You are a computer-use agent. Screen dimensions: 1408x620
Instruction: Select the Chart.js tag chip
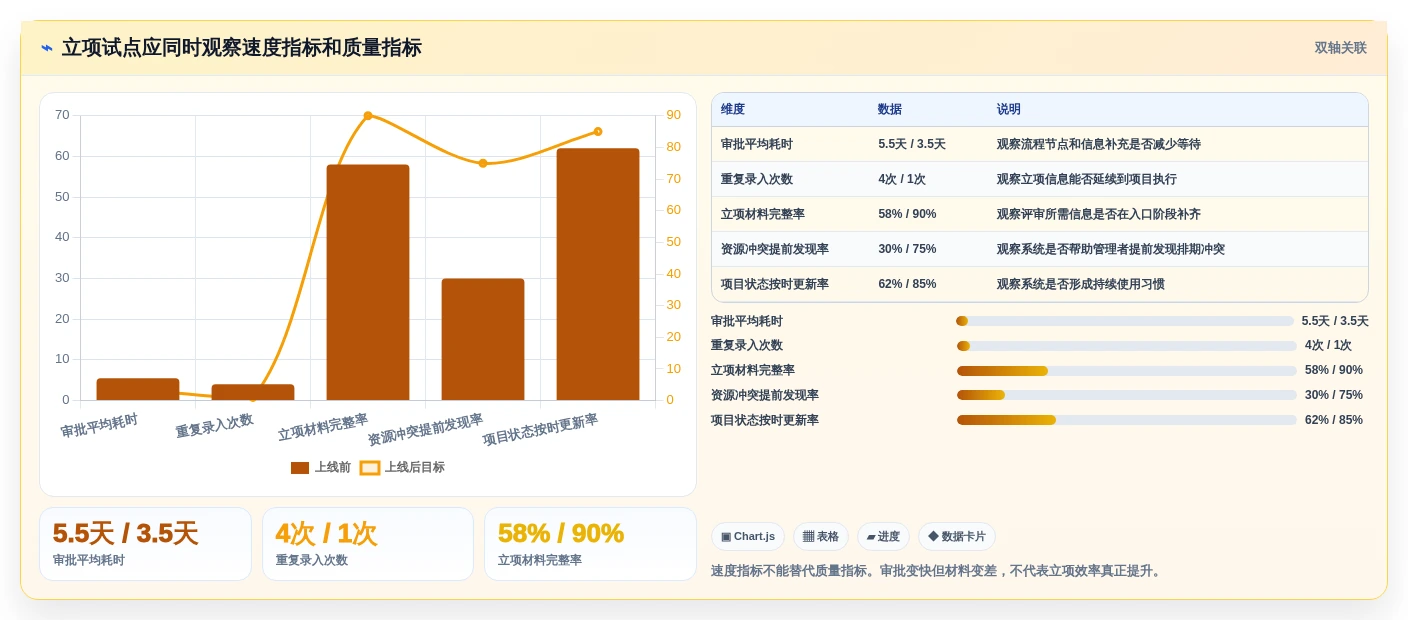pos(748,537)
